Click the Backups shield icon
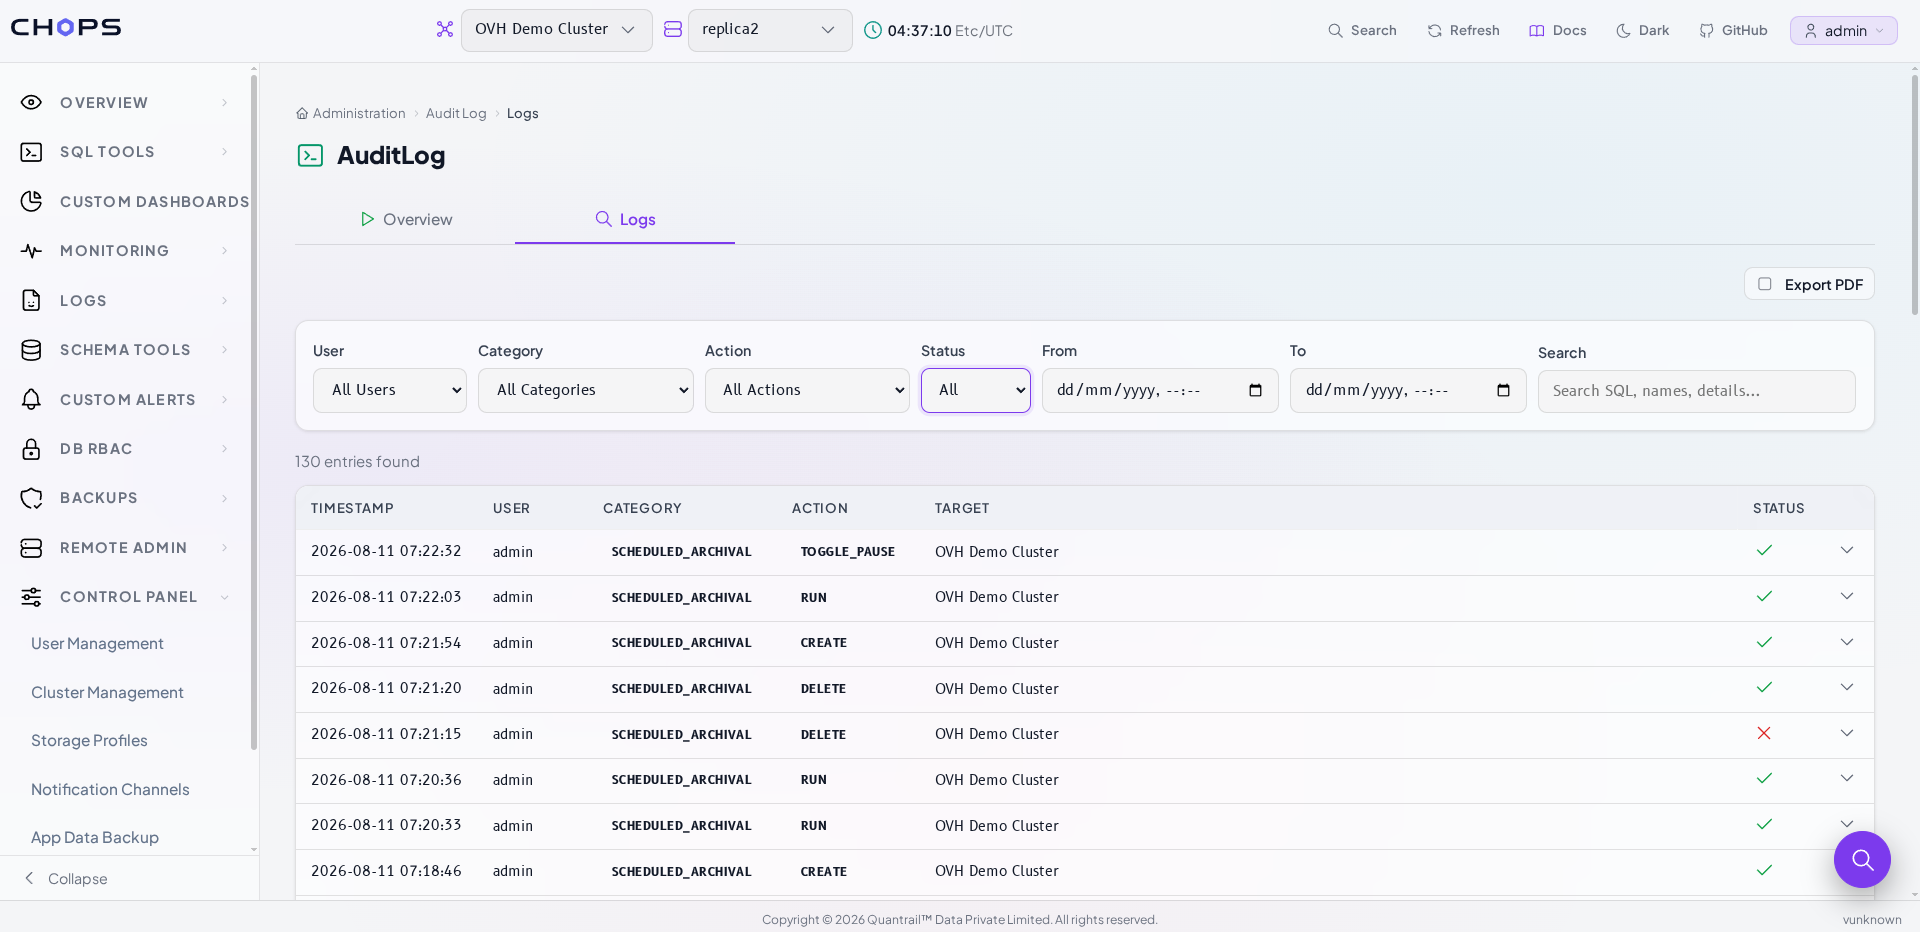Screen dimensions: 1920x932 coord(32,498)
